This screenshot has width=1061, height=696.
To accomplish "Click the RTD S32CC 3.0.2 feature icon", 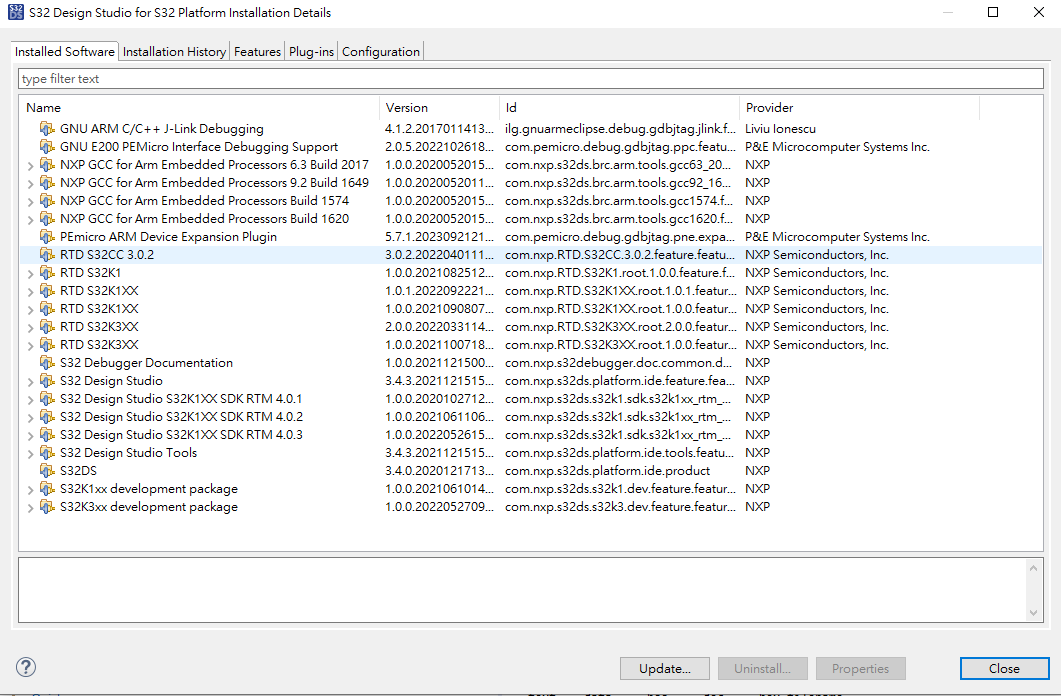I will coord(47,254).
